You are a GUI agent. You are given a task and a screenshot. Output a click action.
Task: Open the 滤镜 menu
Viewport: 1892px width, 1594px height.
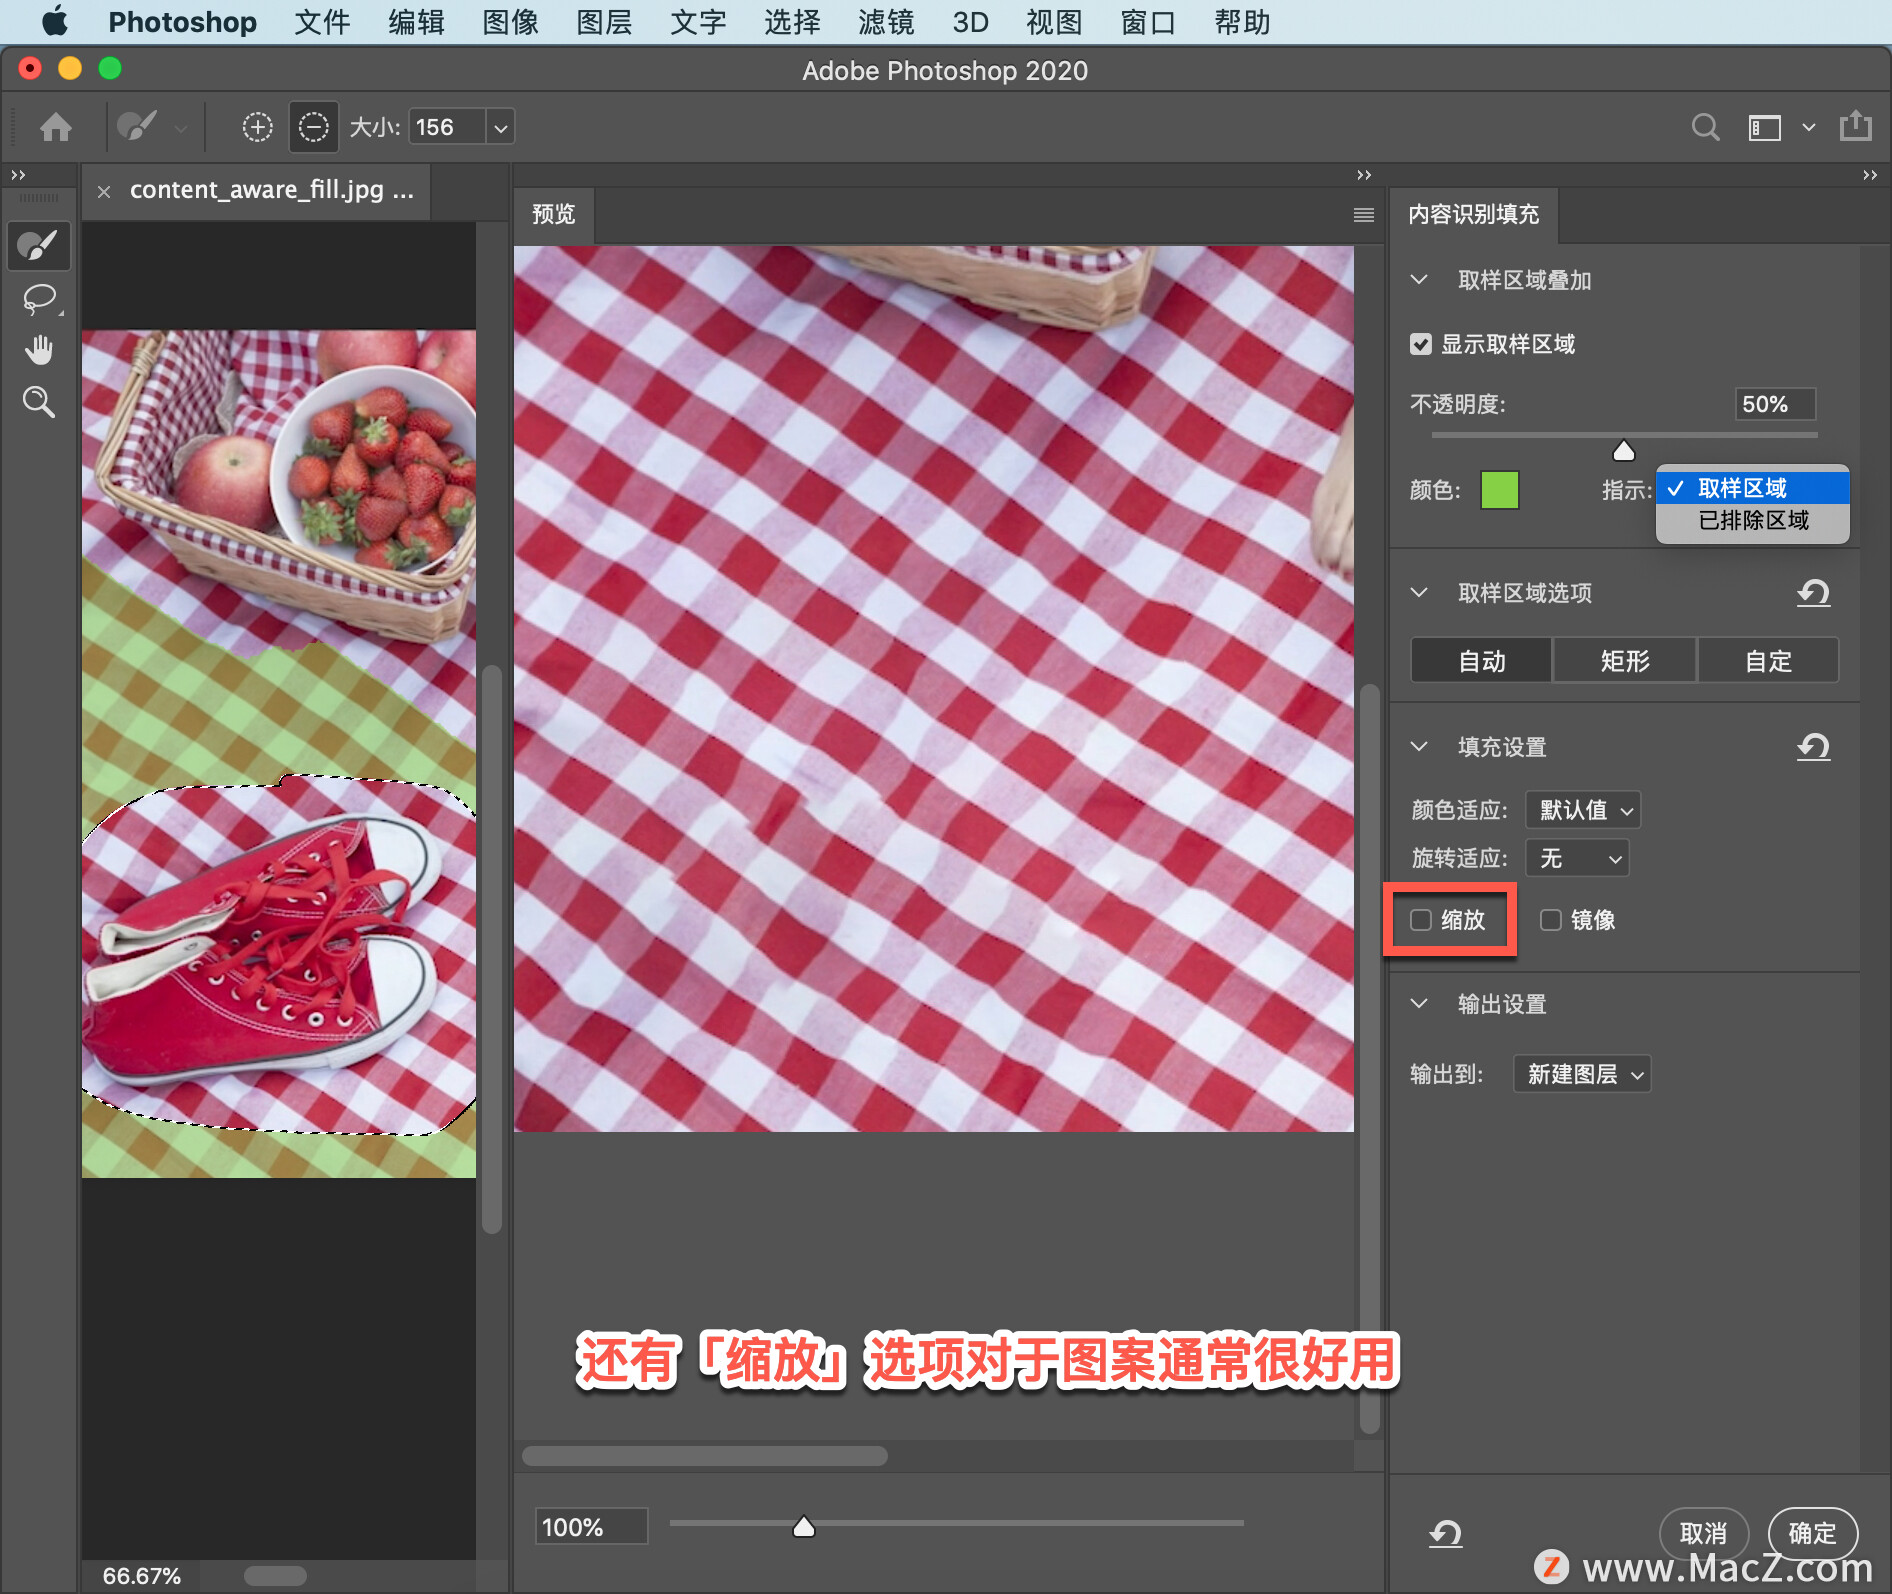[x=886, y=22]
